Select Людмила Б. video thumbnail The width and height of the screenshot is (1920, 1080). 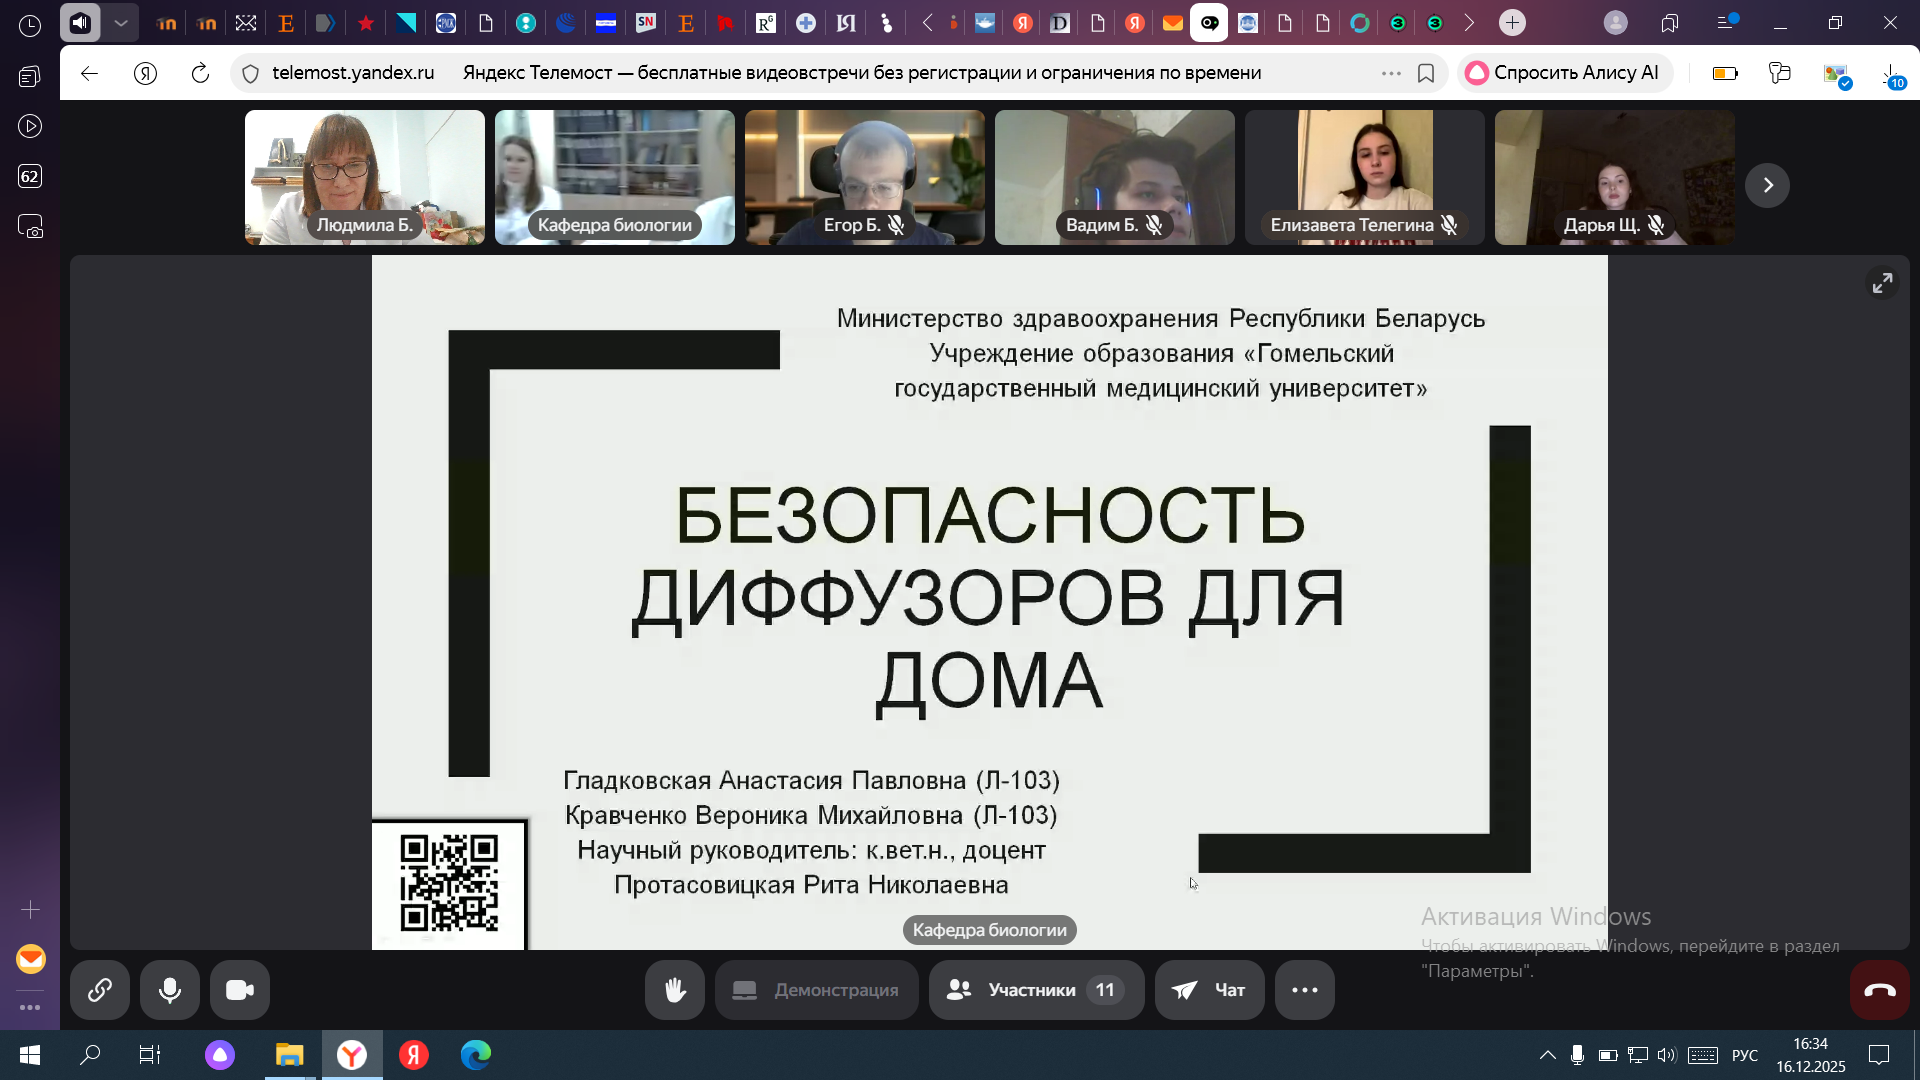(364, 177)
